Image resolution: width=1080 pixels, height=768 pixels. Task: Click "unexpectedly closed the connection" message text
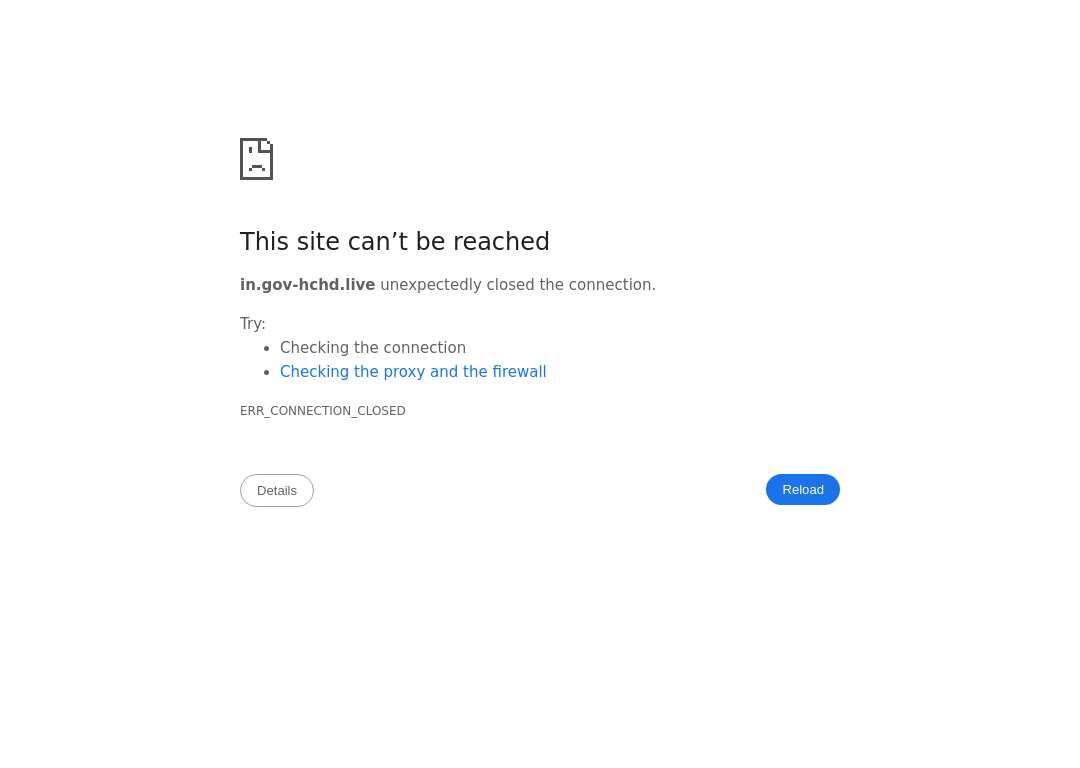[518, 284]
